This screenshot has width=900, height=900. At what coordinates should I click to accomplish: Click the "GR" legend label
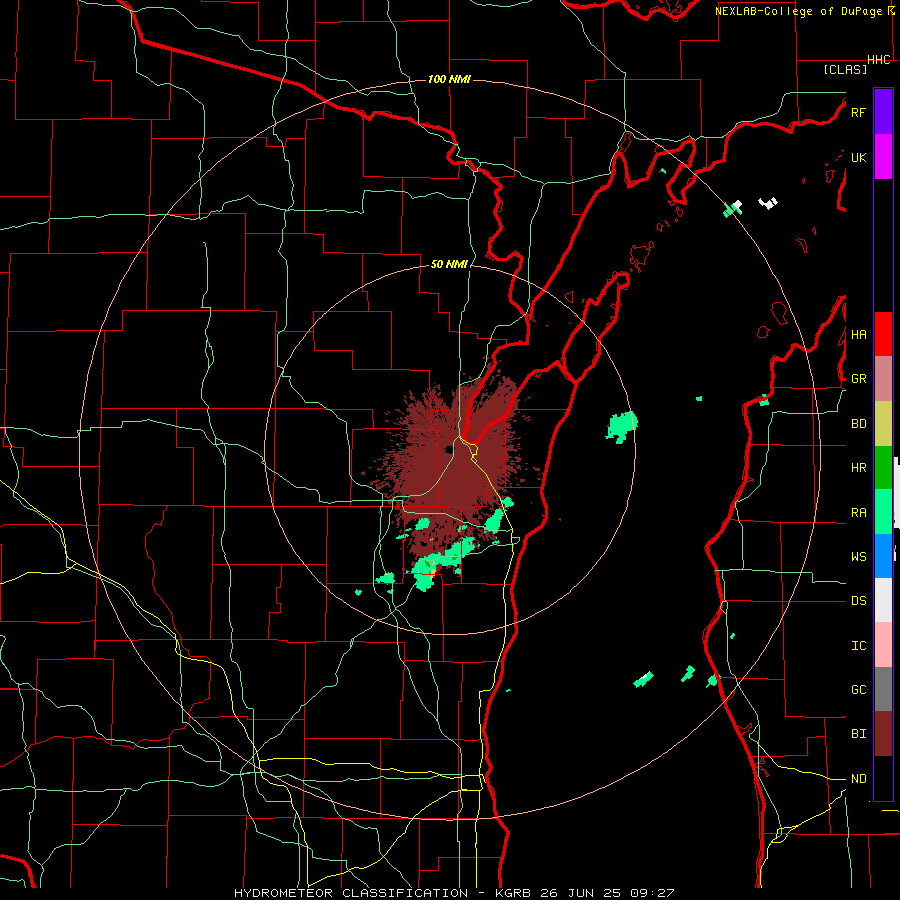(858, 379)
